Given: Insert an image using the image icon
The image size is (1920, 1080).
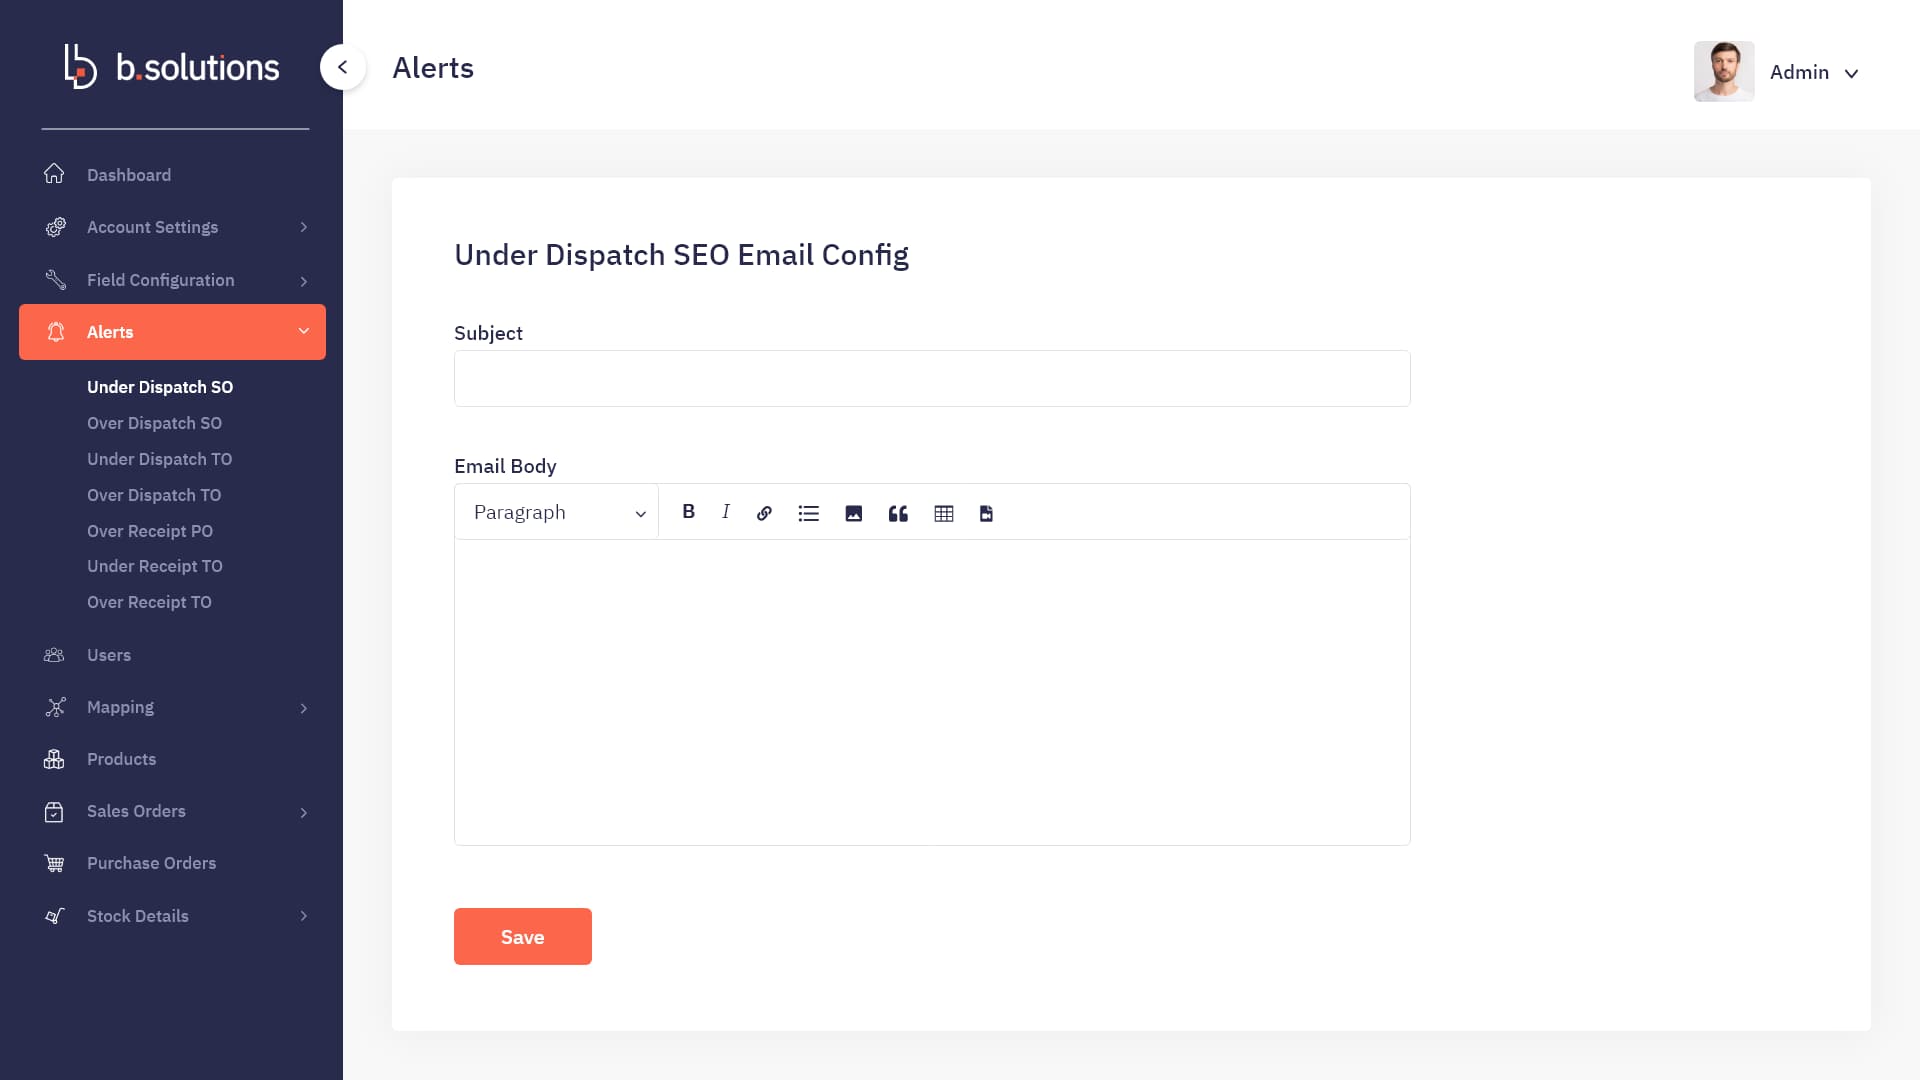Looking at the screenshot, I should coord(853,513).
